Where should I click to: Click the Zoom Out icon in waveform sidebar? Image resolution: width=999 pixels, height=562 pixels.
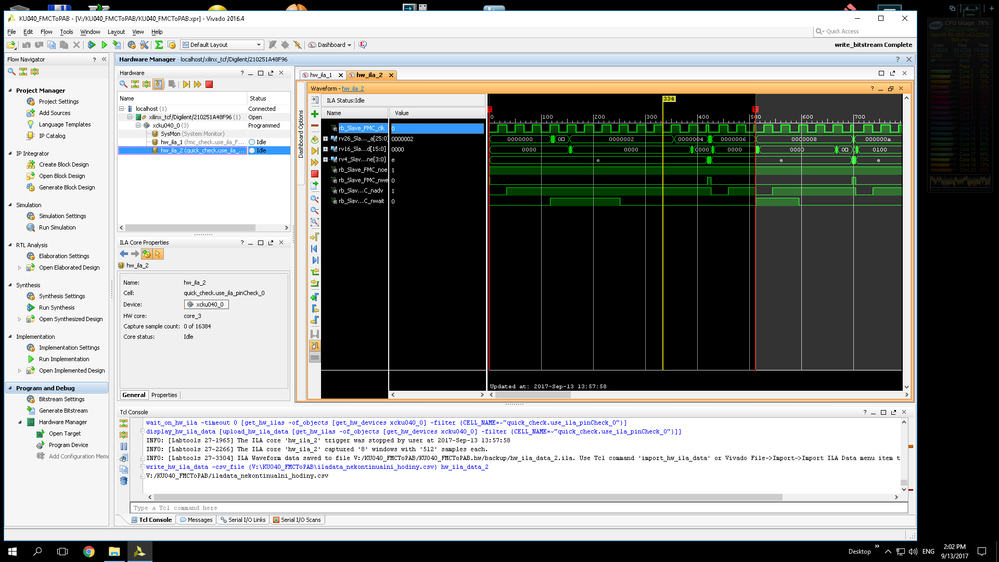tap(315, 210)
